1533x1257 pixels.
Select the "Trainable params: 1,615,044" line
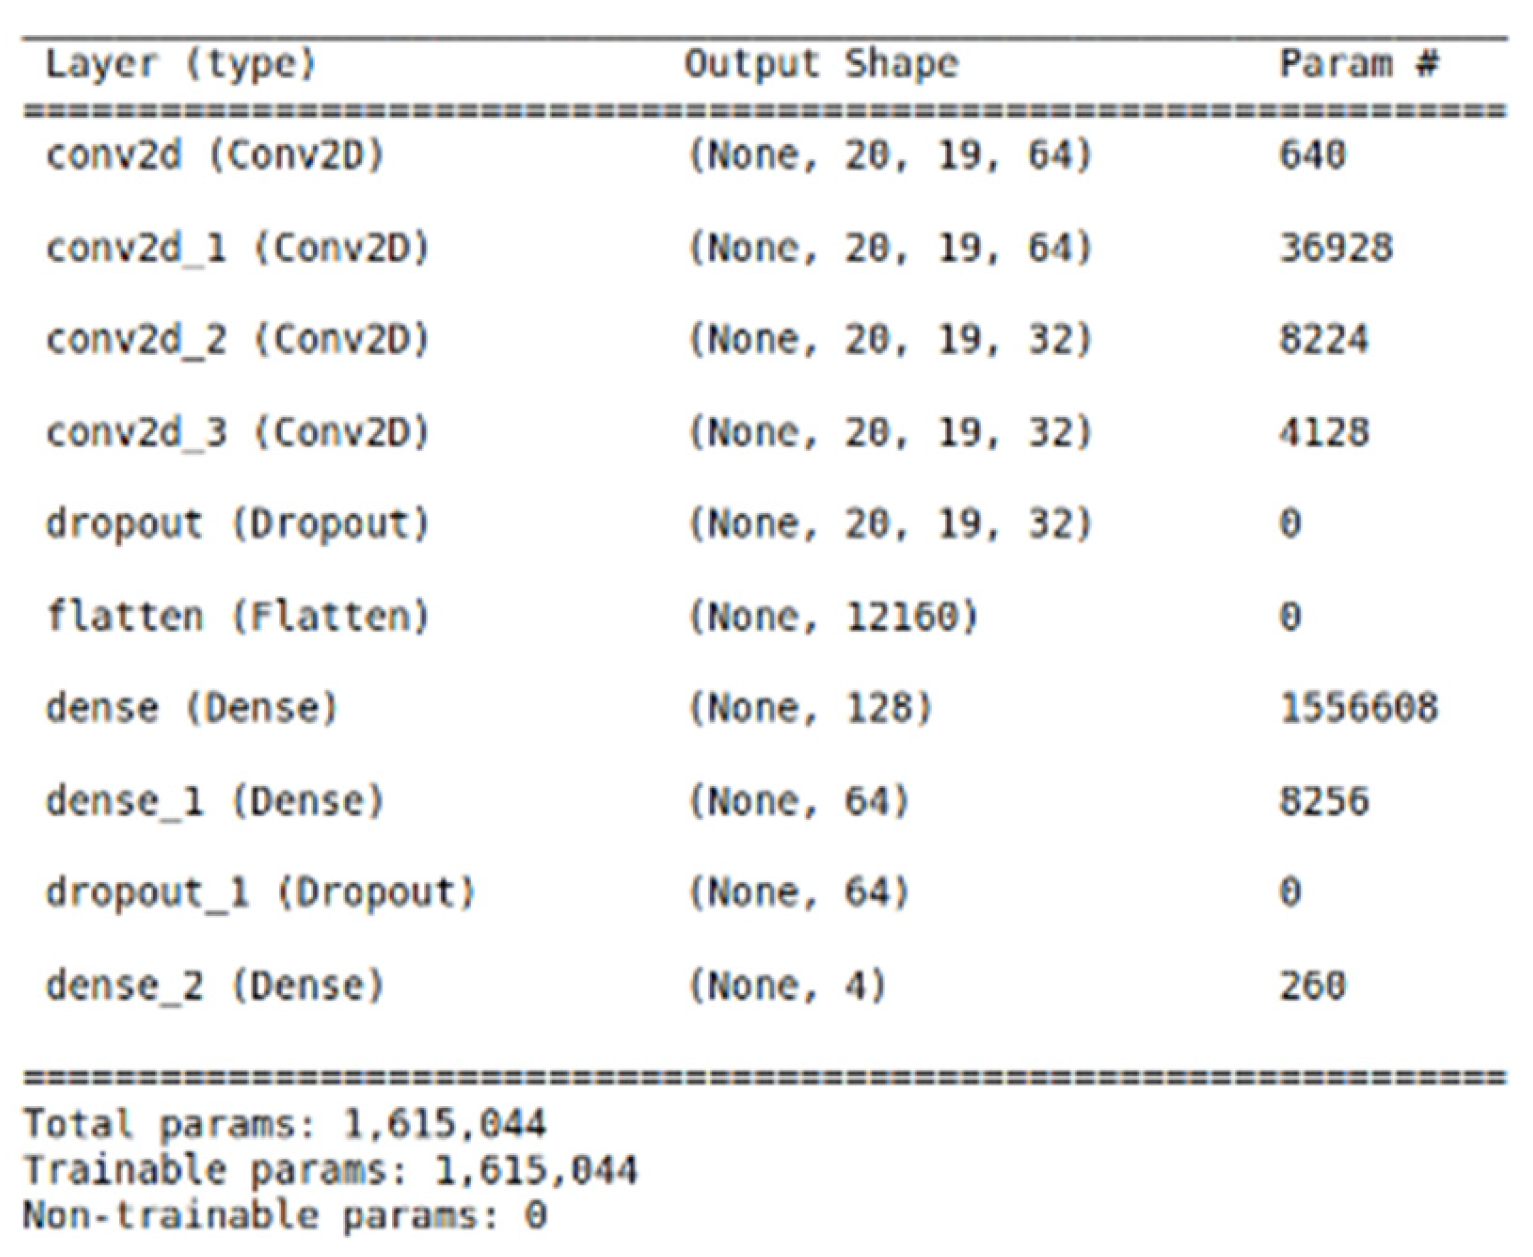point(330,1171)
